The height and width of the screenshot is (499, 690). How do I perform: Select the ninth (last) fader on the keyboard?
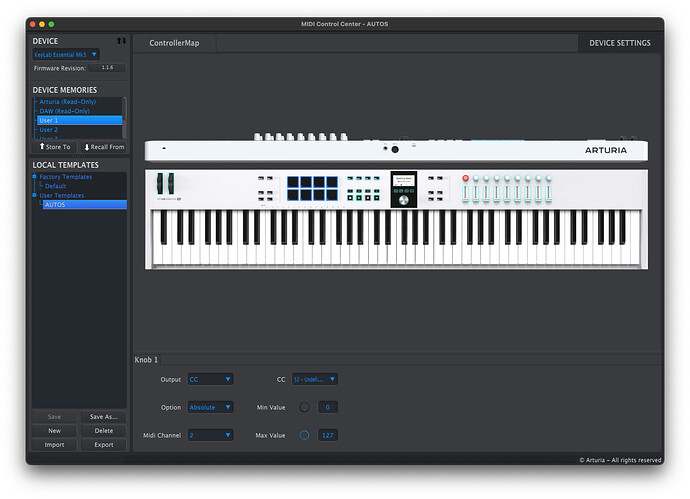coord(548,194)
